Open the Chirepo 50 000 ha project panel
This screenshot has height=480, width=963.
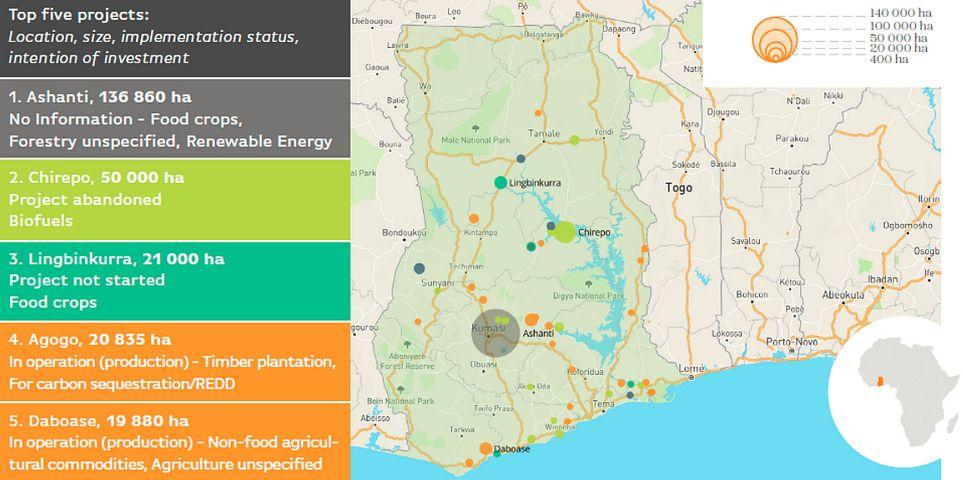coord(175,199)
